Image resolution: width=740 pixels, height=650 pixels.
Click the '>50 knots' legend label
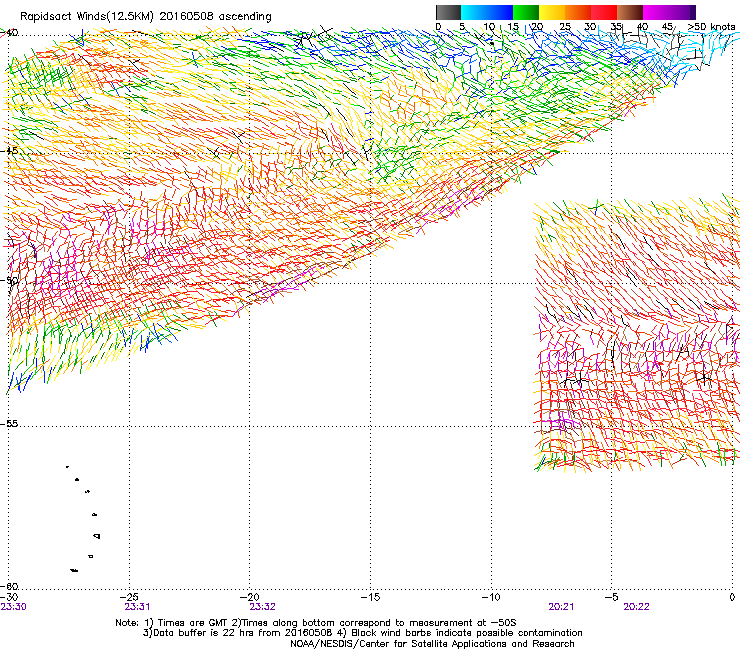711,27
